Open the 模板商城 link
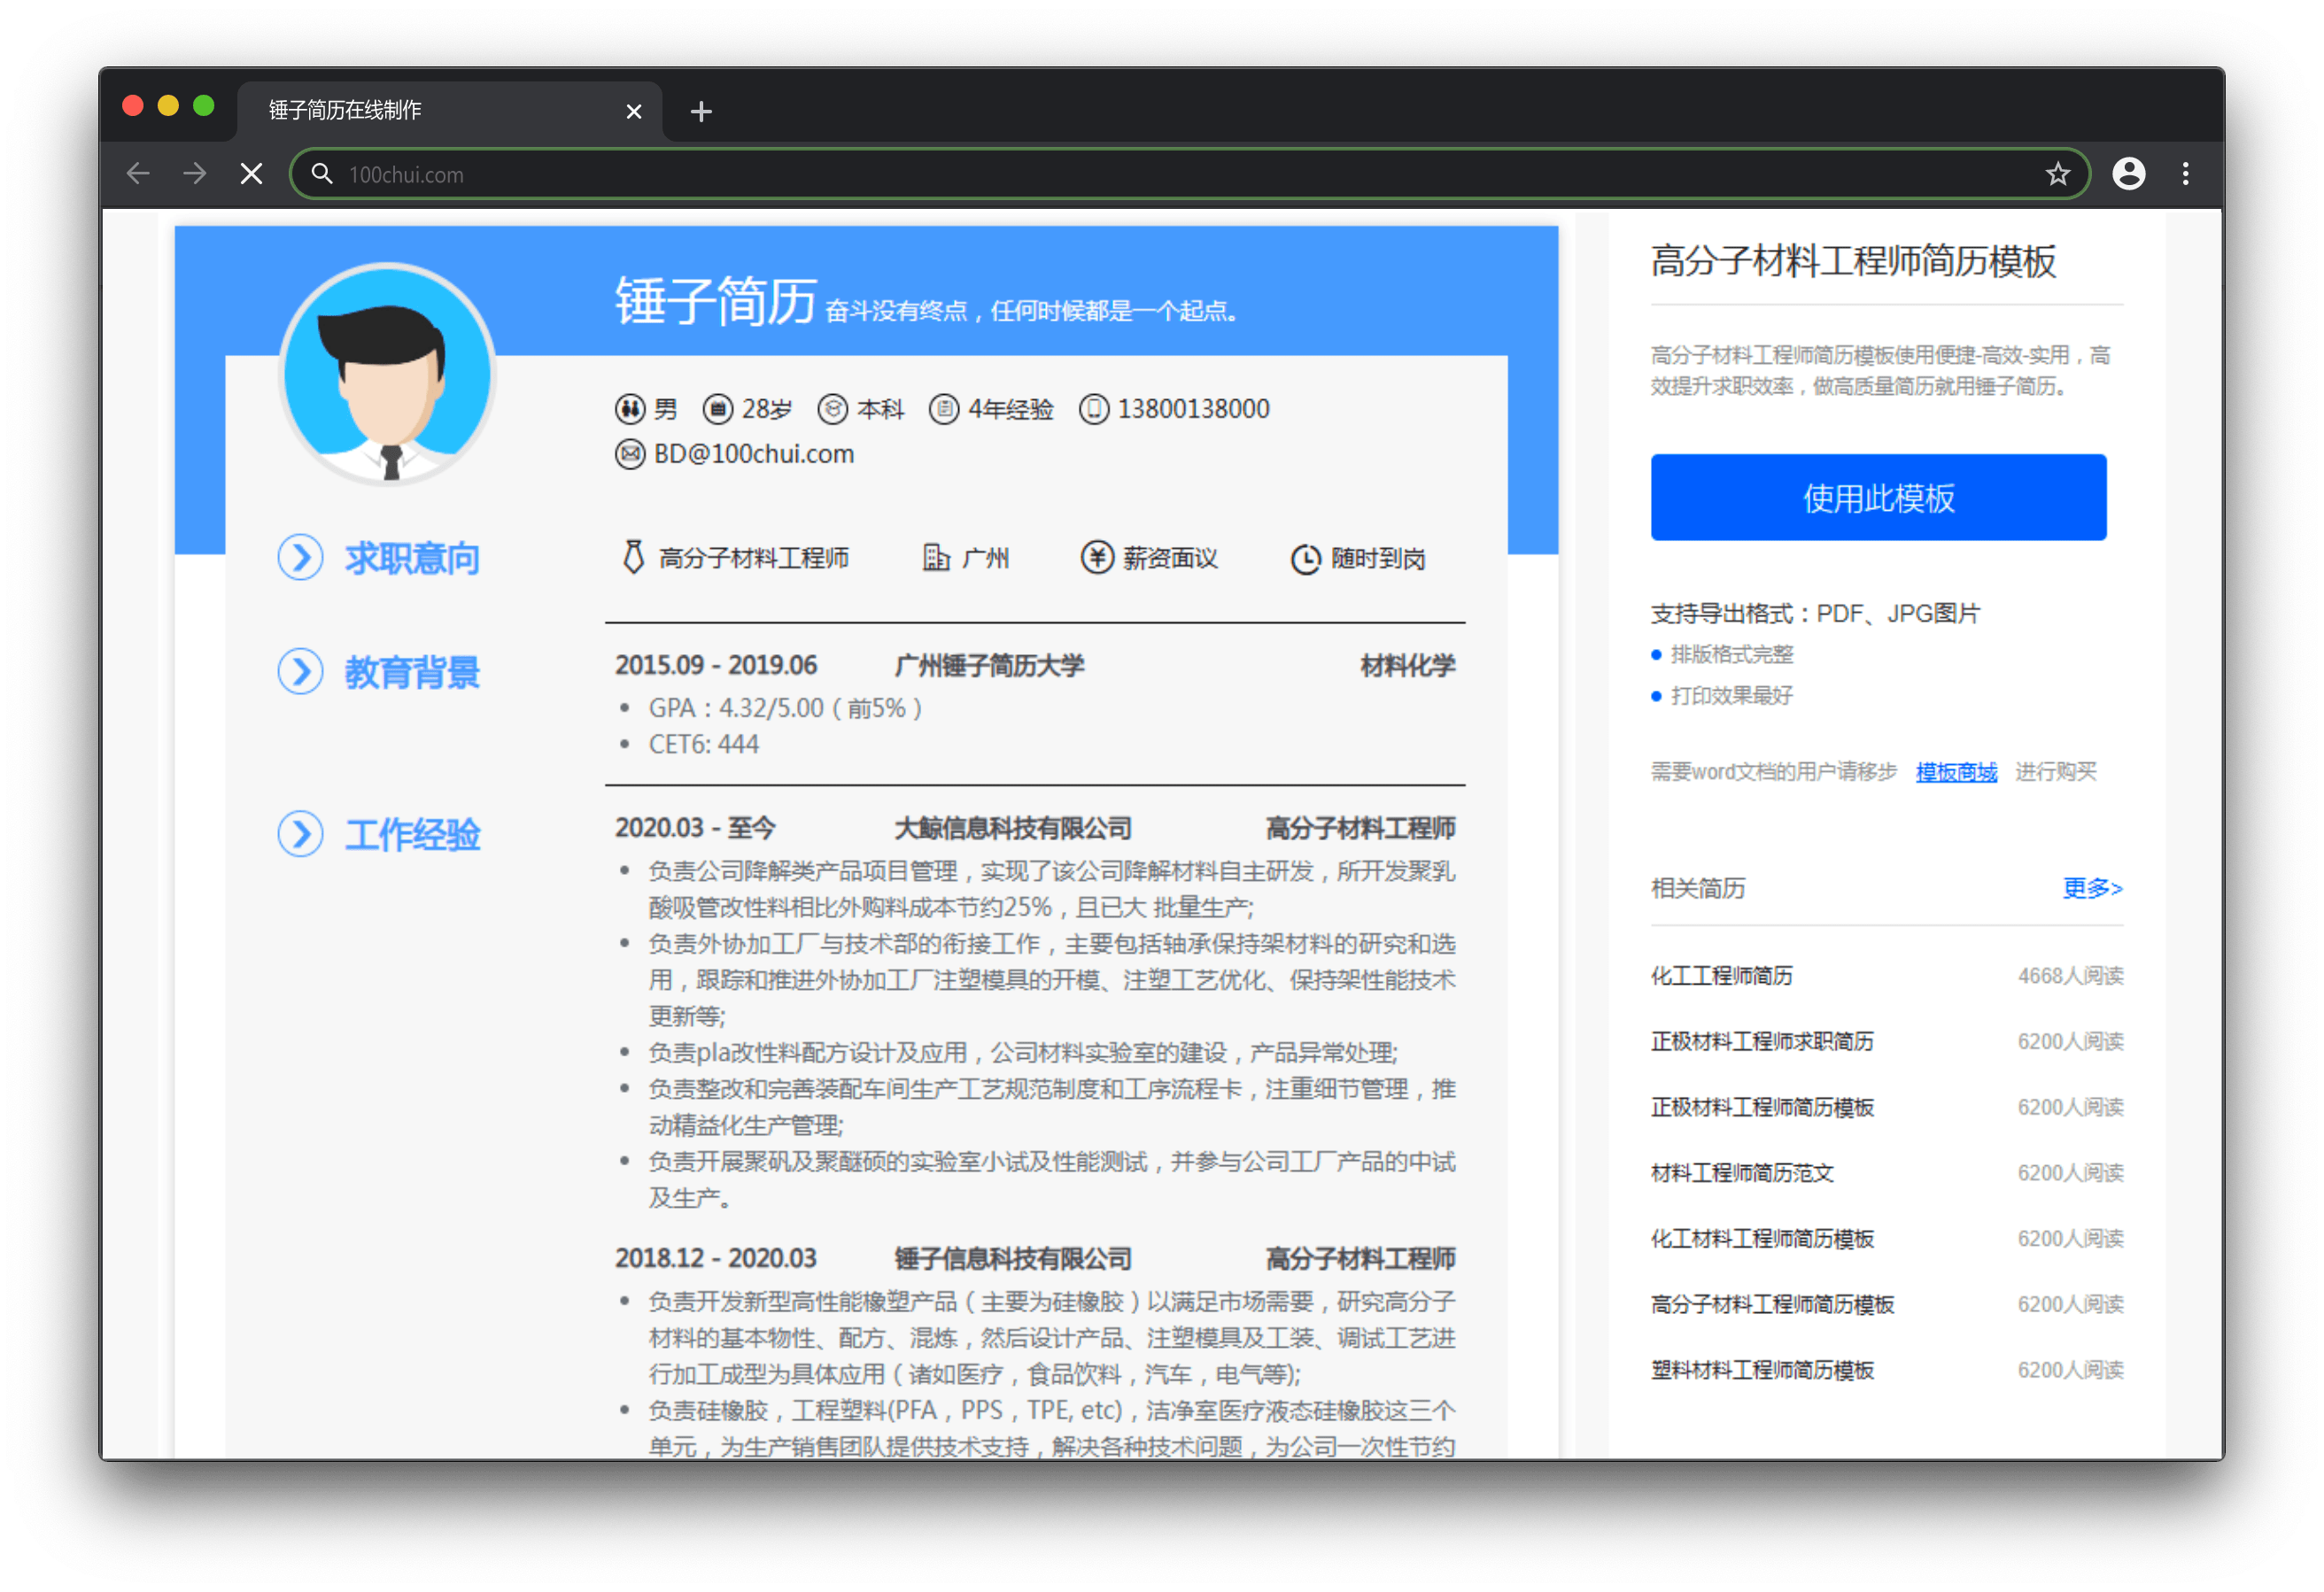 point(1956,772)
